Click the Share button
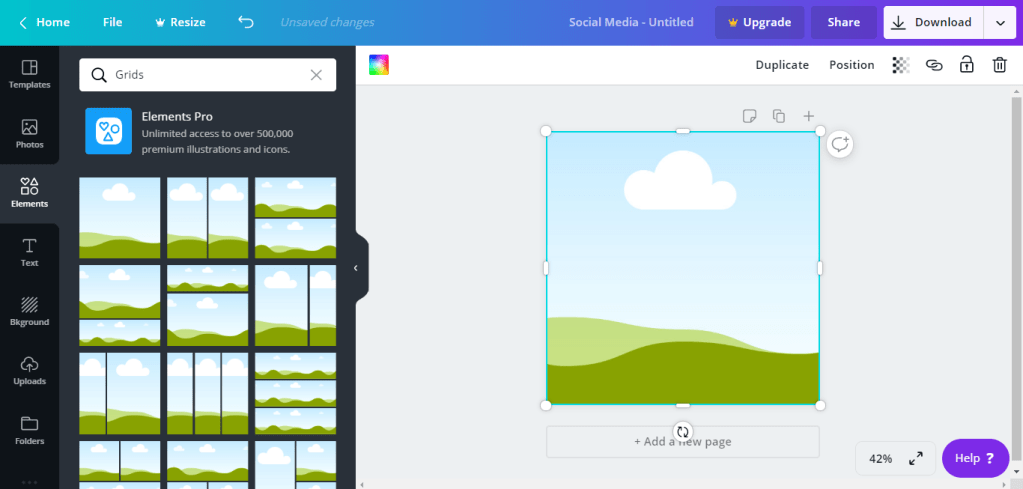This screenshot has height=489, width=1023. tap(843, 22)
